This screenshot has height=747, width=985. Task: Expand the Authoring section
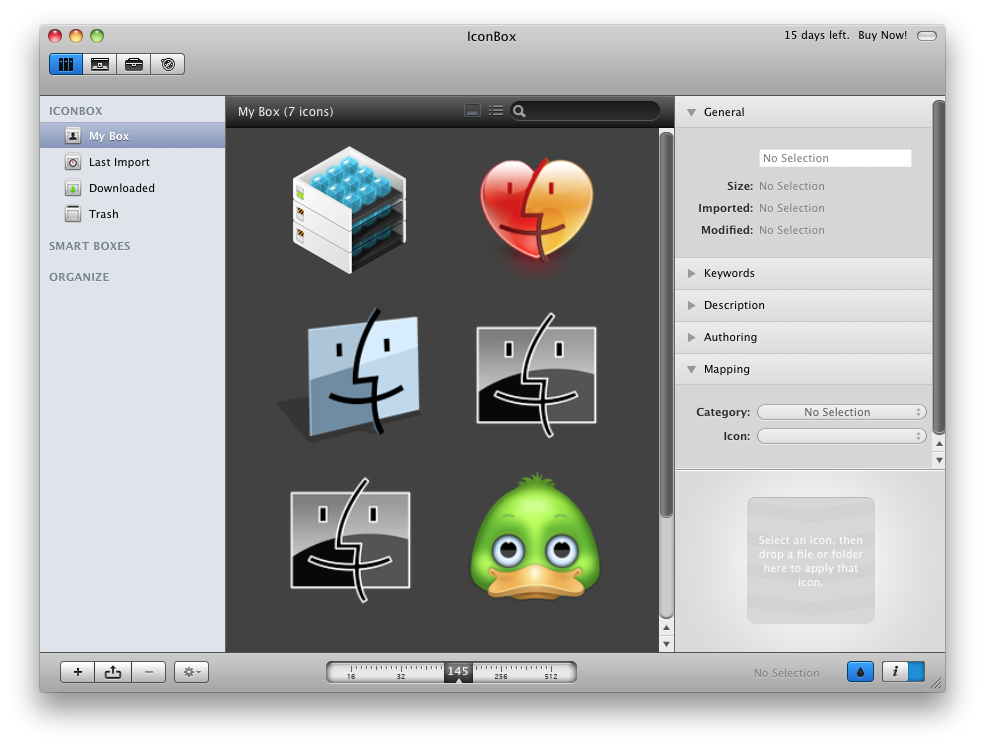pos(692,337)
